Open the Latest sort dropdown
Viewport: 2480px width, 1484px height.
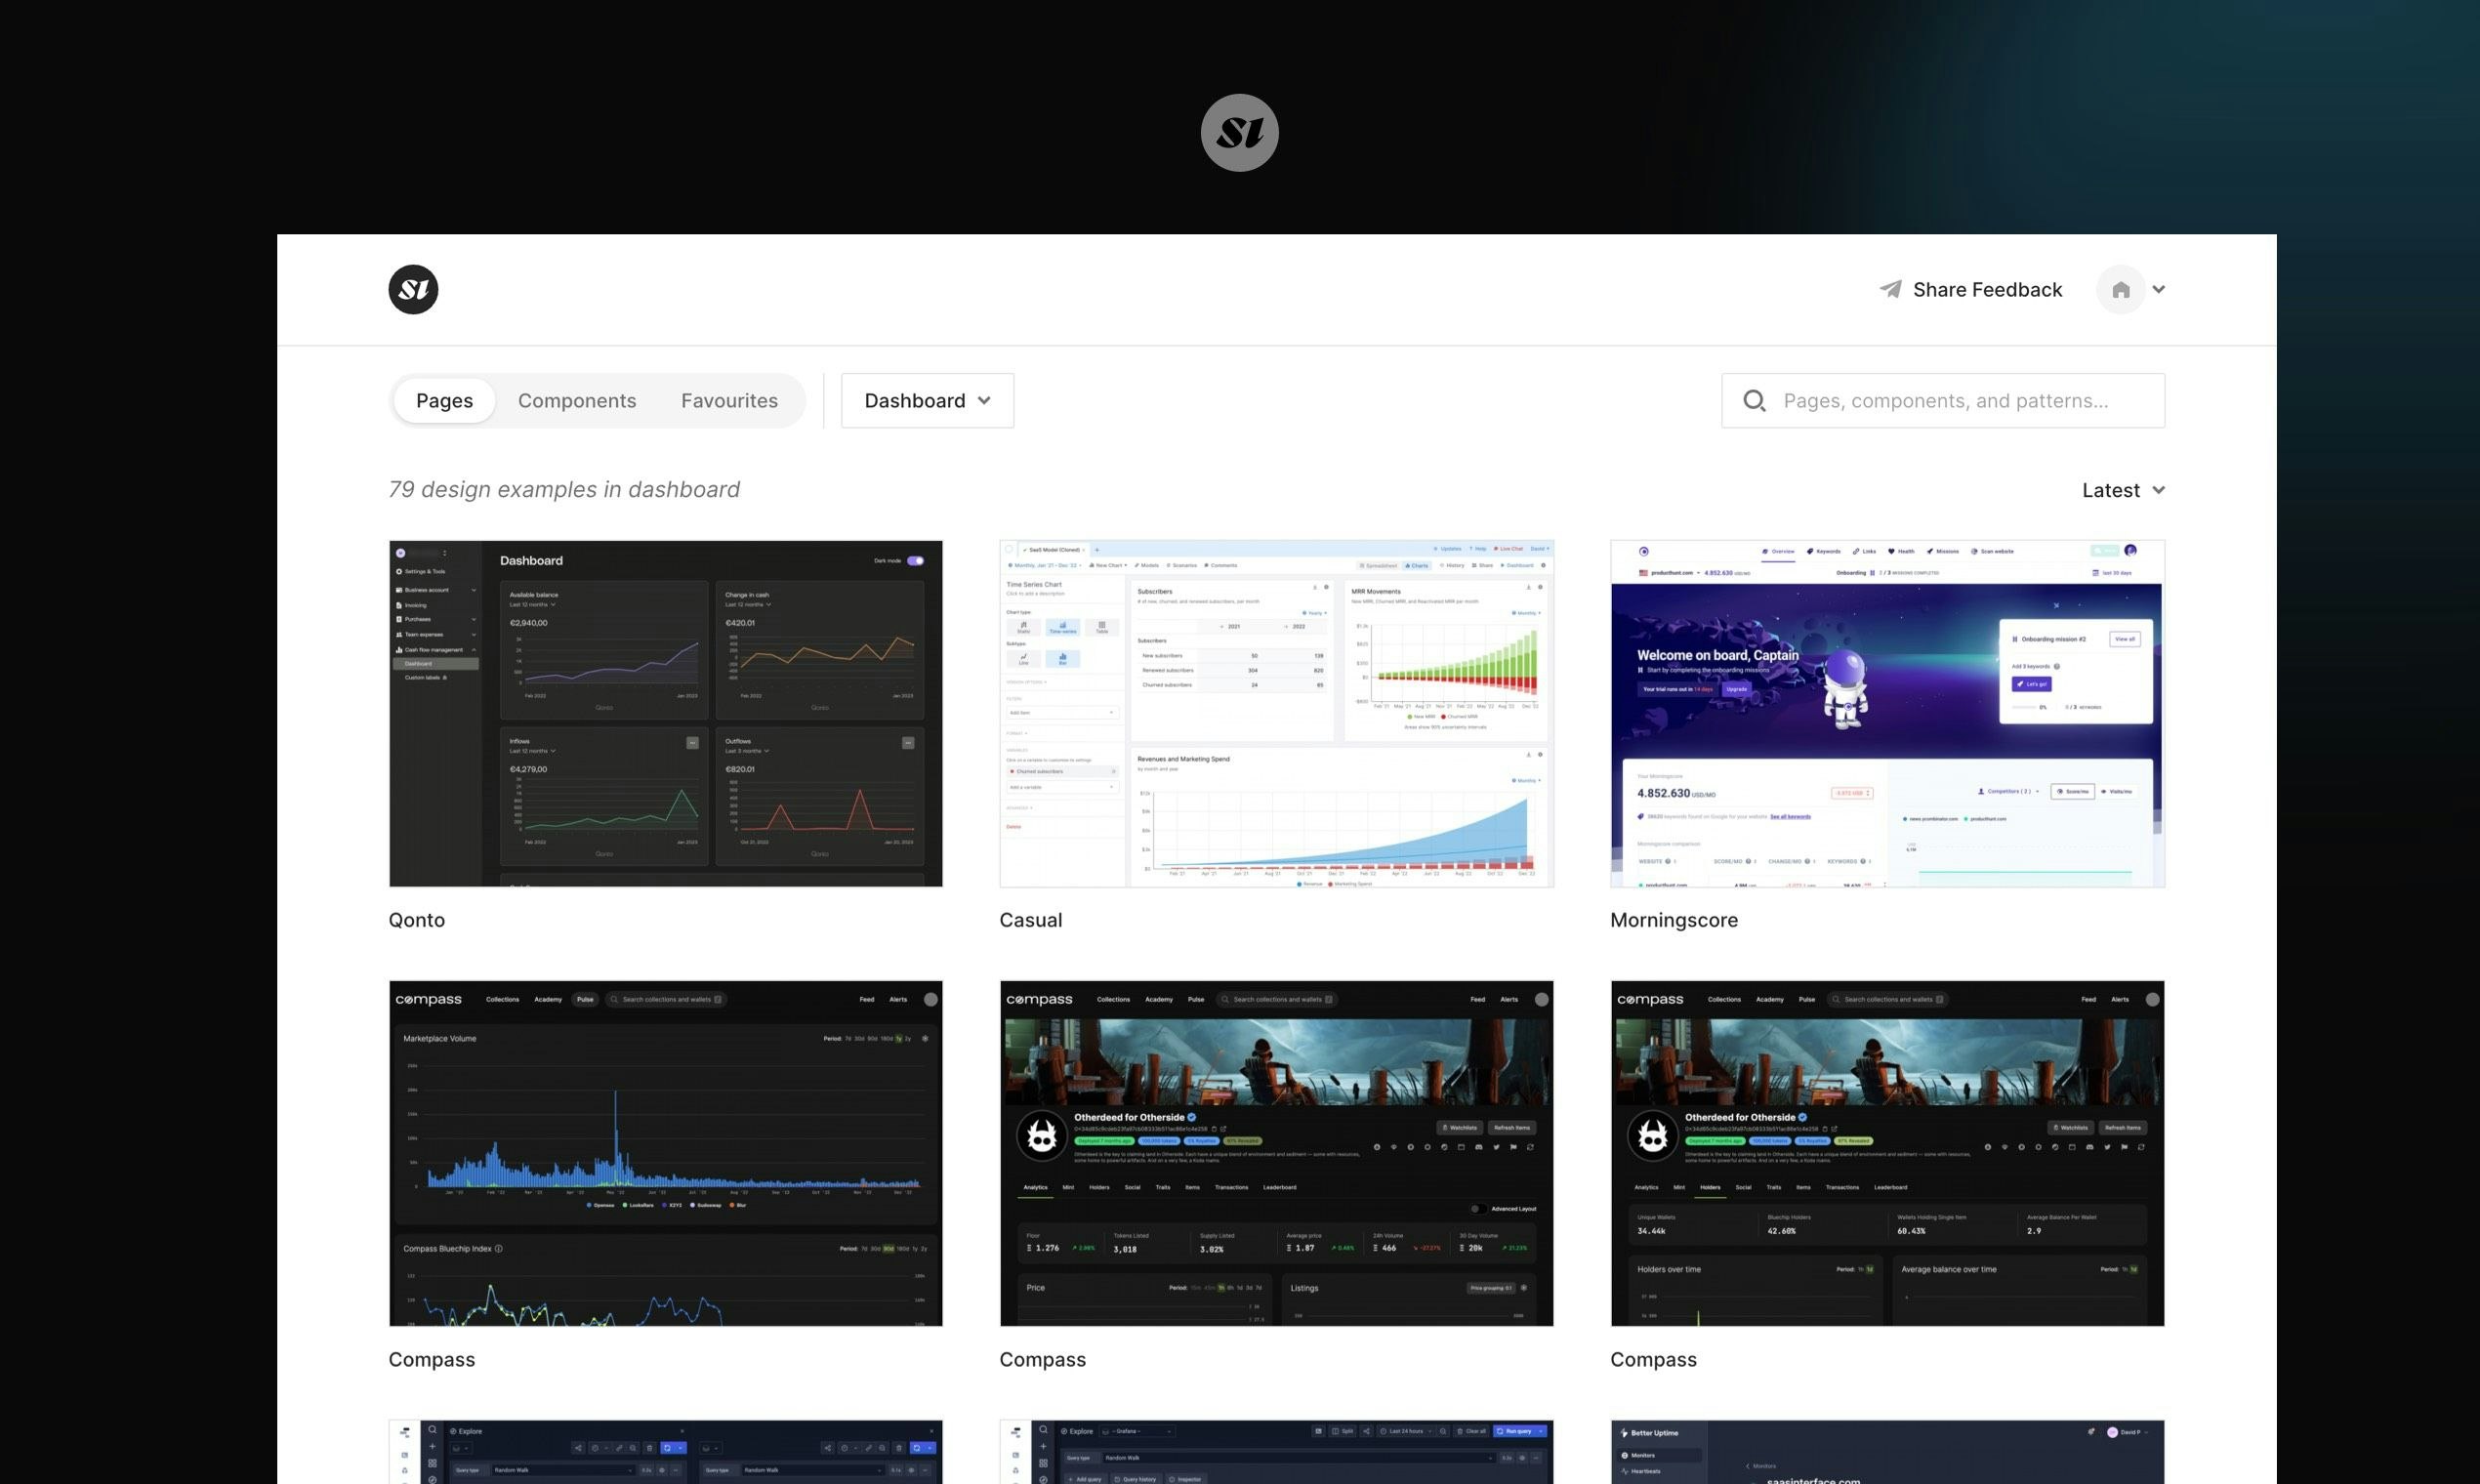tap(2123, 490)
